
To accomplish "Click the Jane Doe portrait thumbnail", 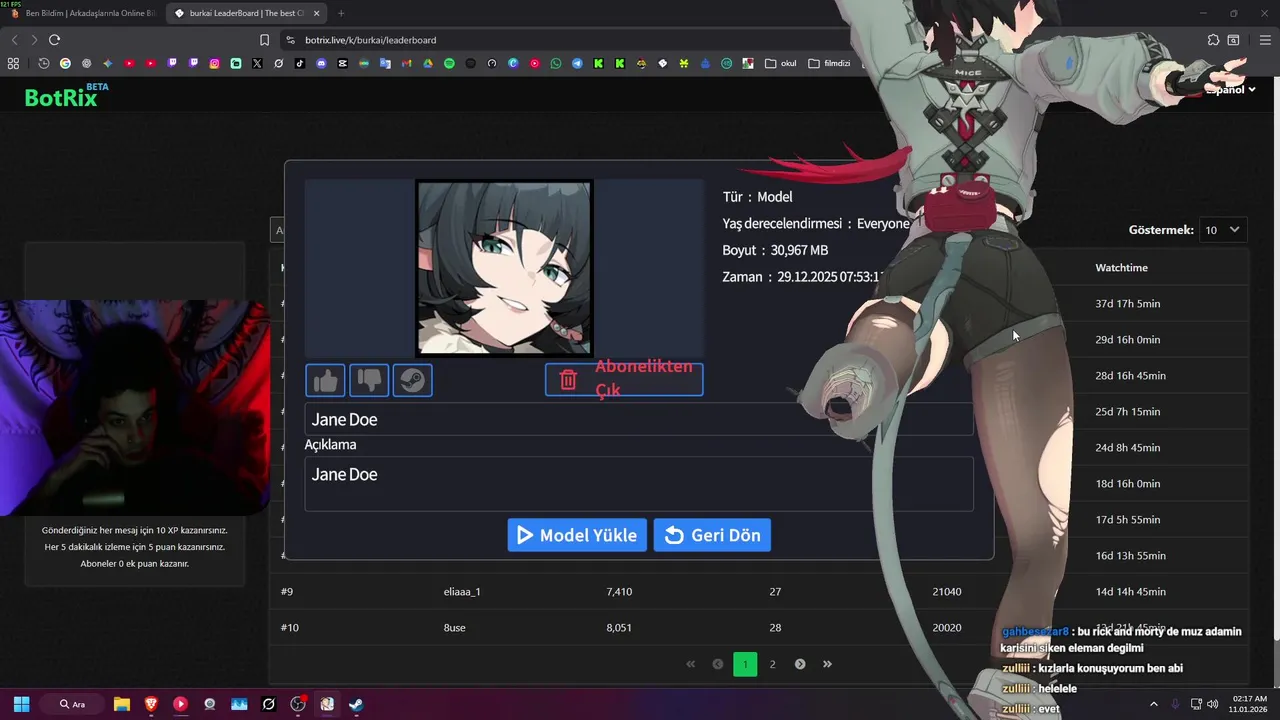I will click(x=504, y=268).
